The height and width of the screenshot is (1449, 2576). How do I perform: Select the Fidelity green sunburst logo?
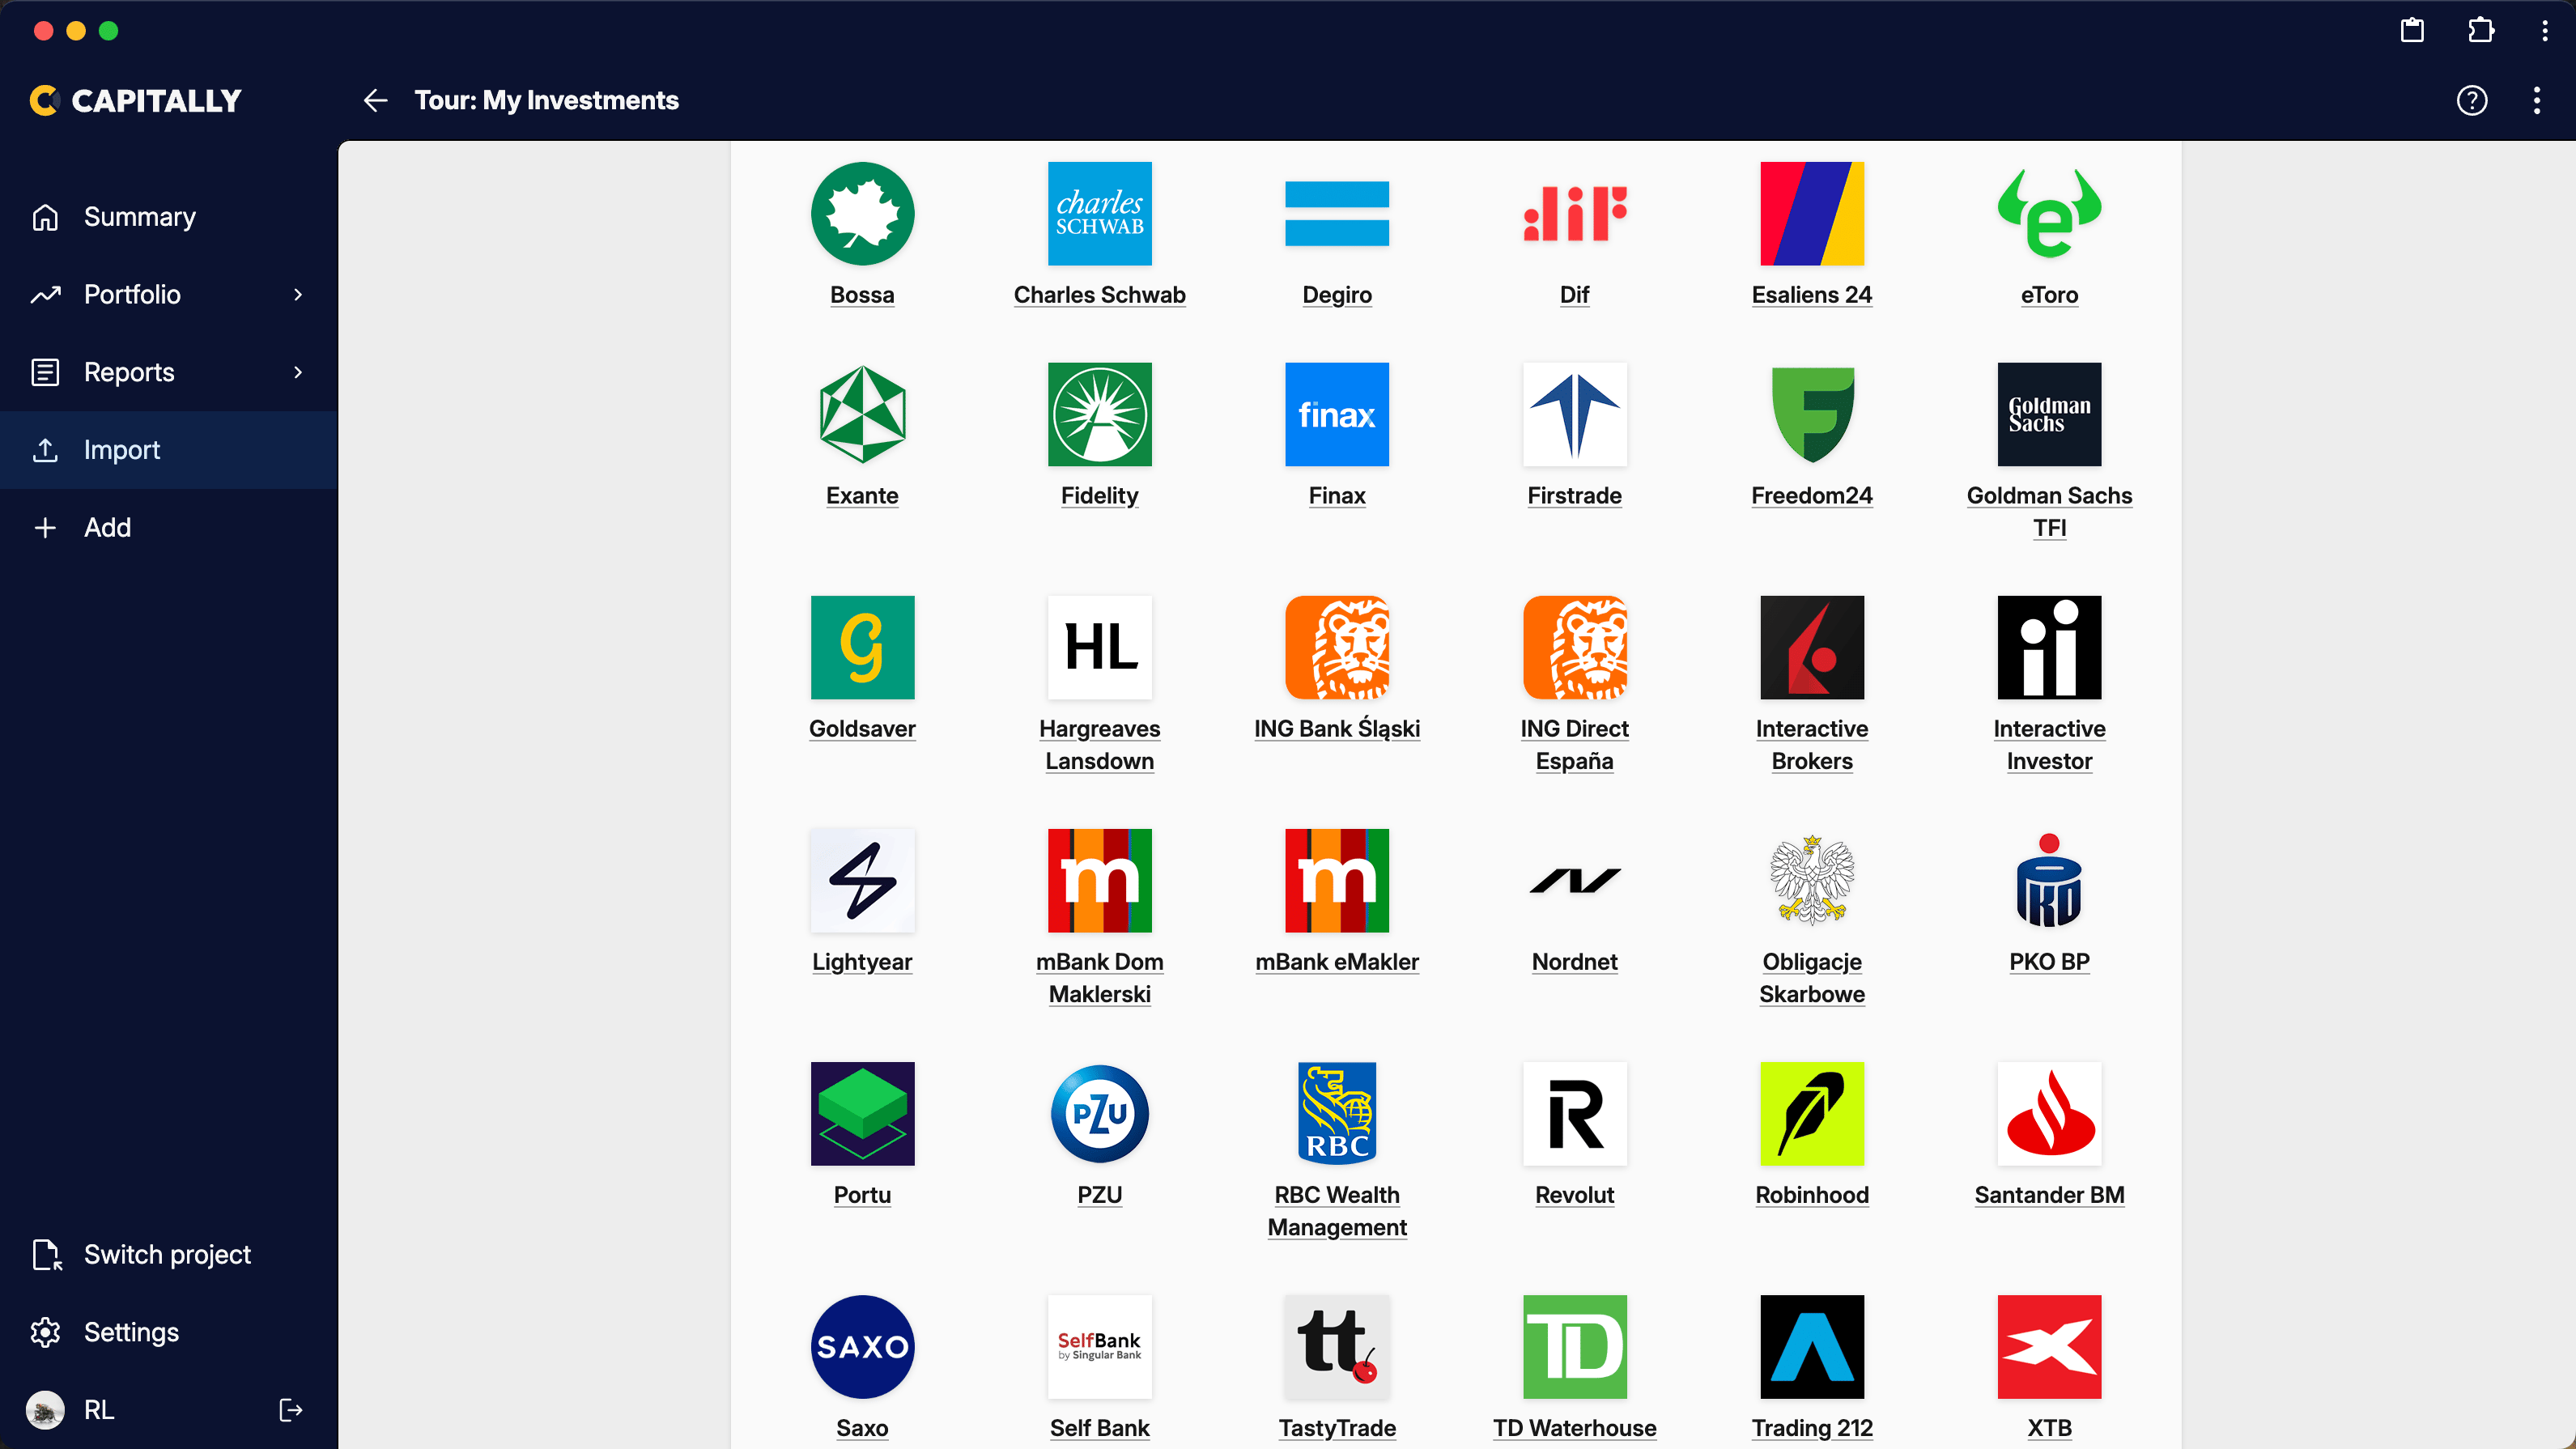click(x=1099, y=415)
